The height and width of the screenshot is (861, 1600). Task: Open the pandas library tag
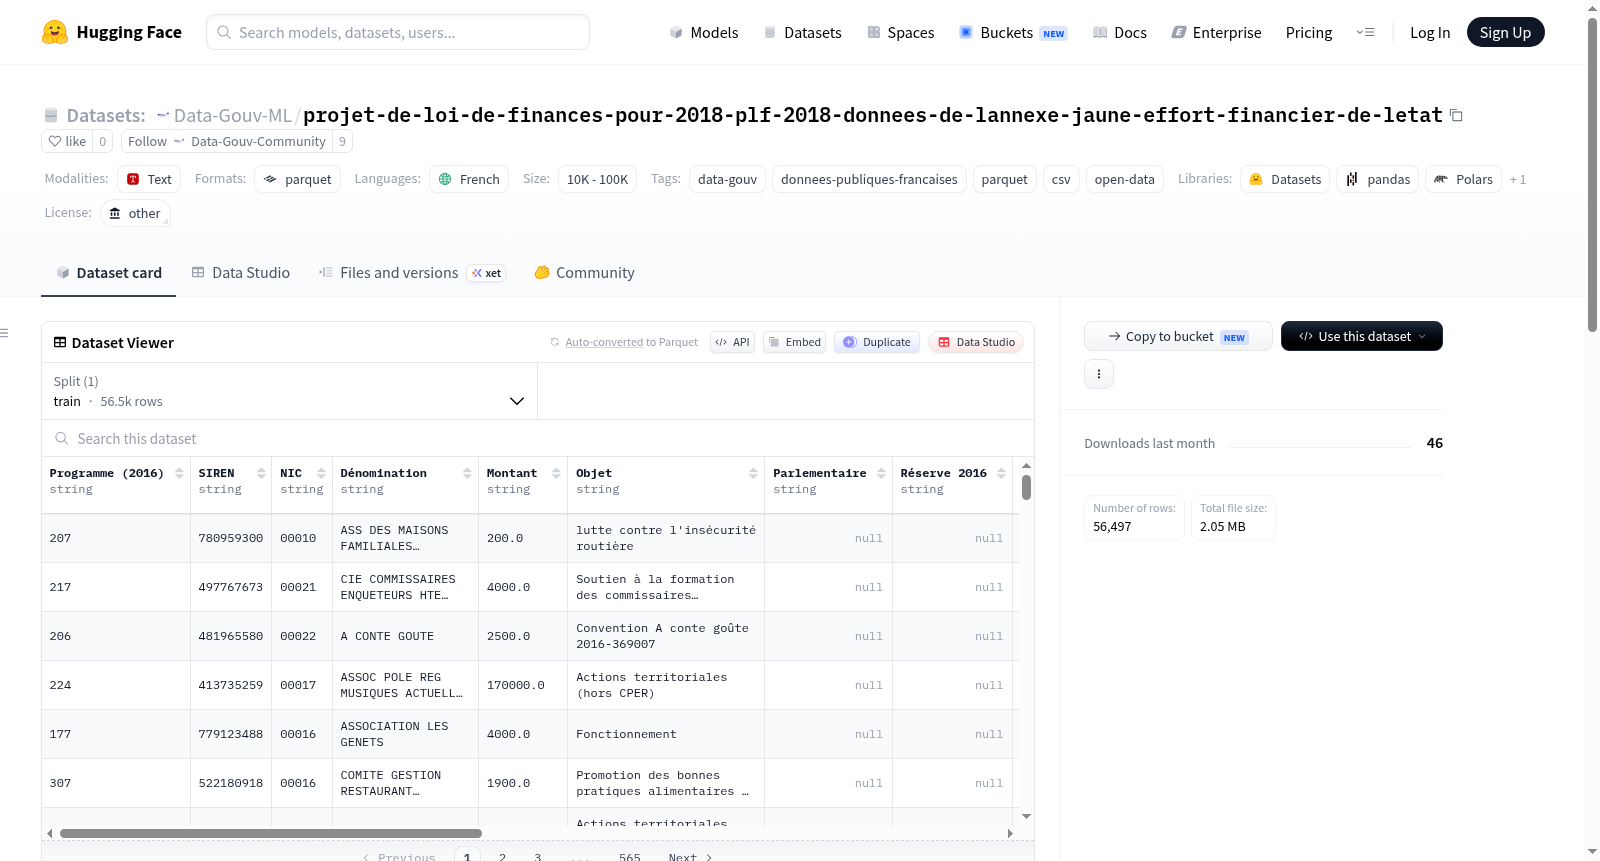click(1377, 179)
